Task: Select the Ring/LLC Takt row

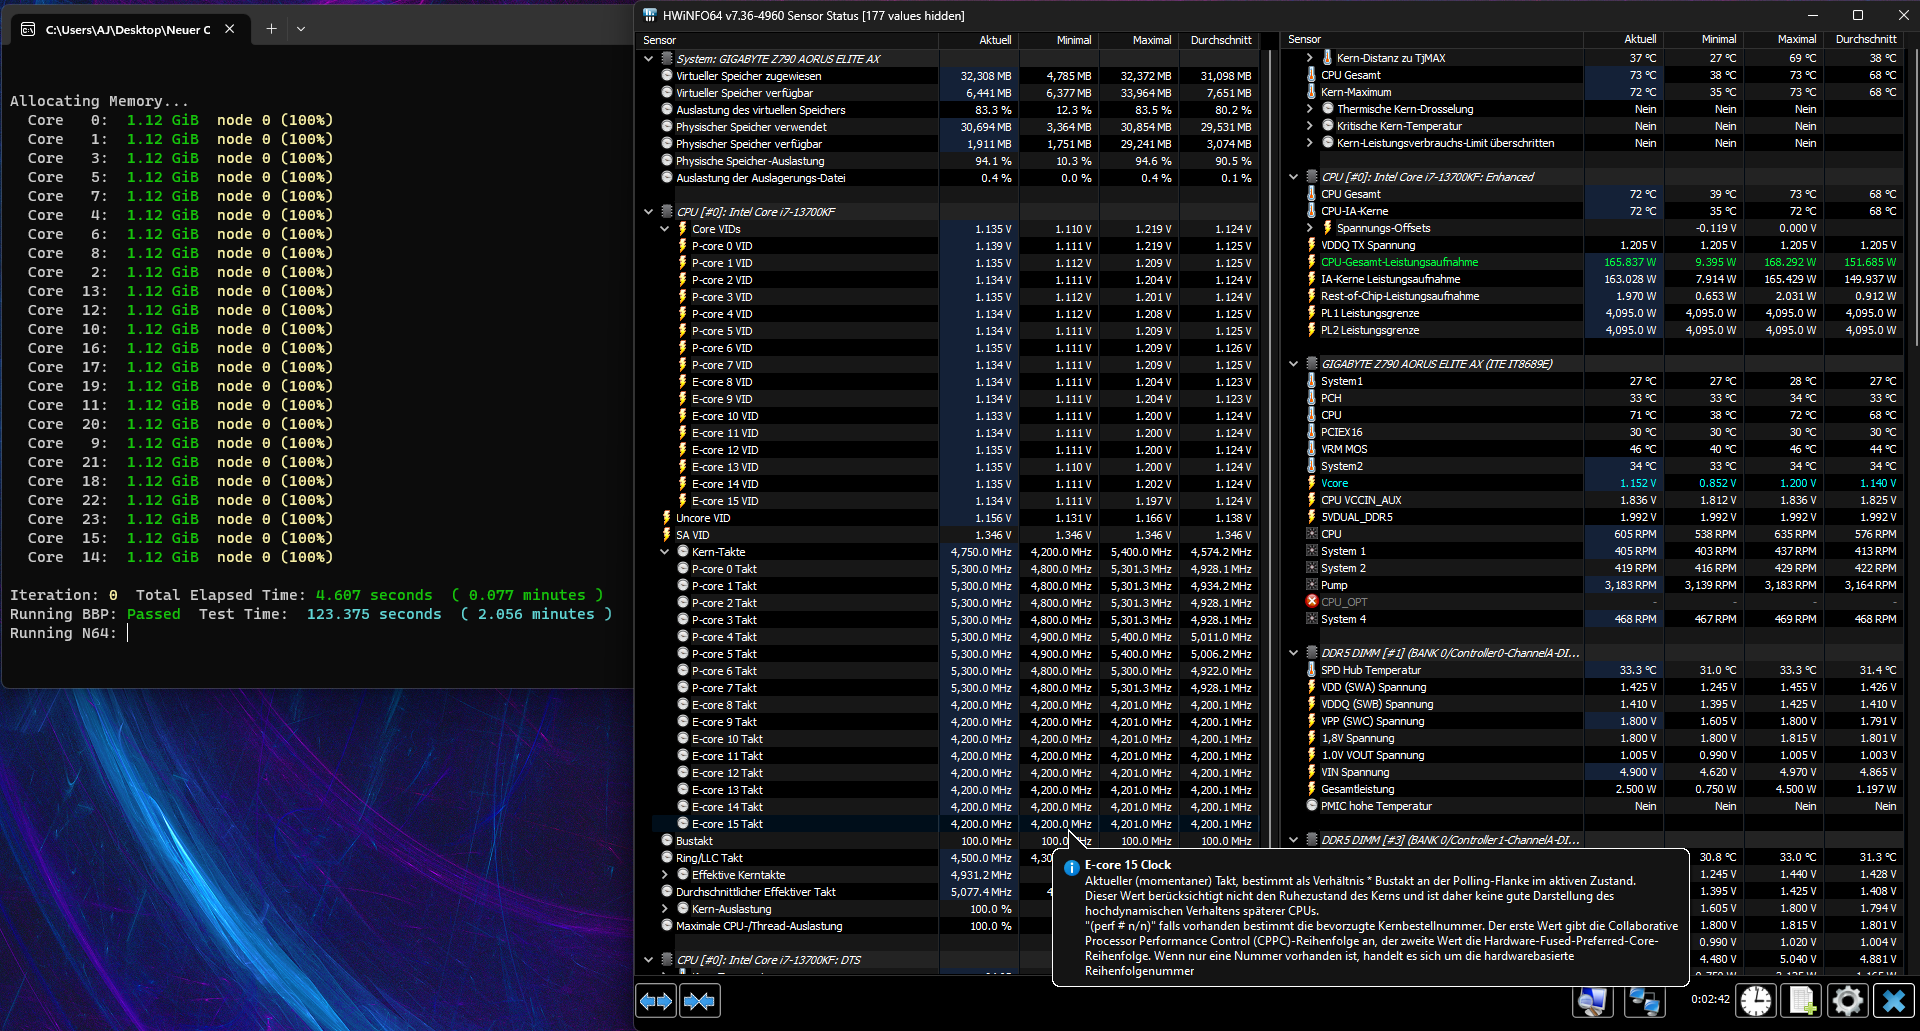Action: tap(948, 858)
